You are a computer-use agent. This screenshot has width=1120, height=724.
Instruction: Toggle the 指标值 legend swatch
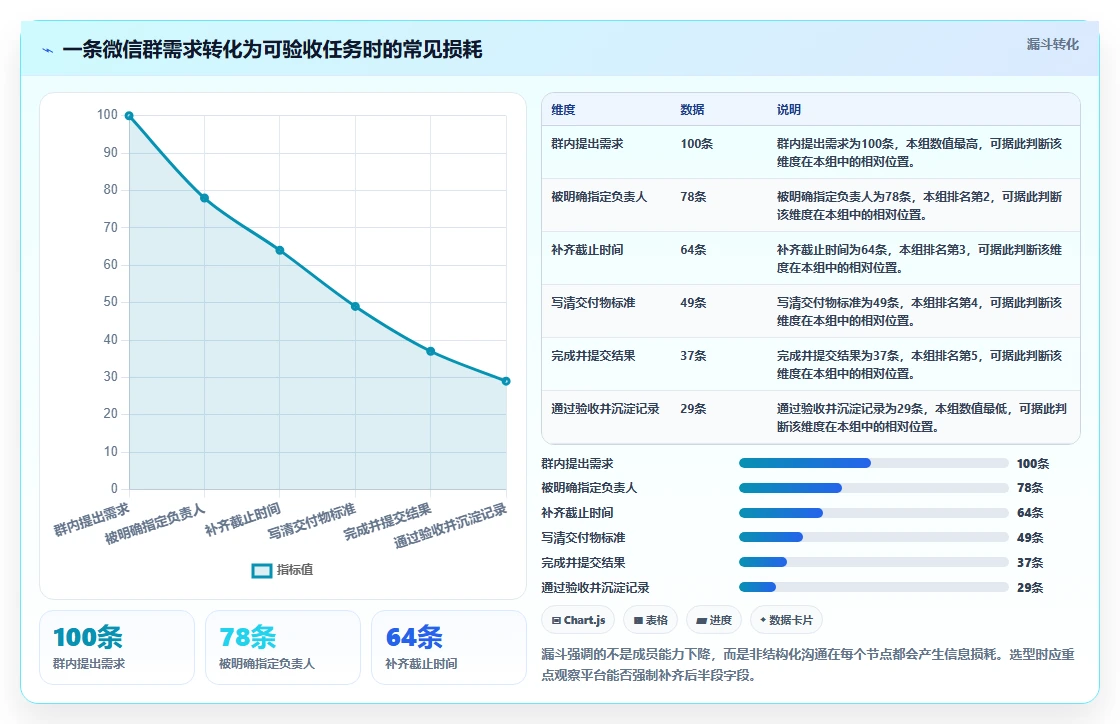tap(262, 570)
